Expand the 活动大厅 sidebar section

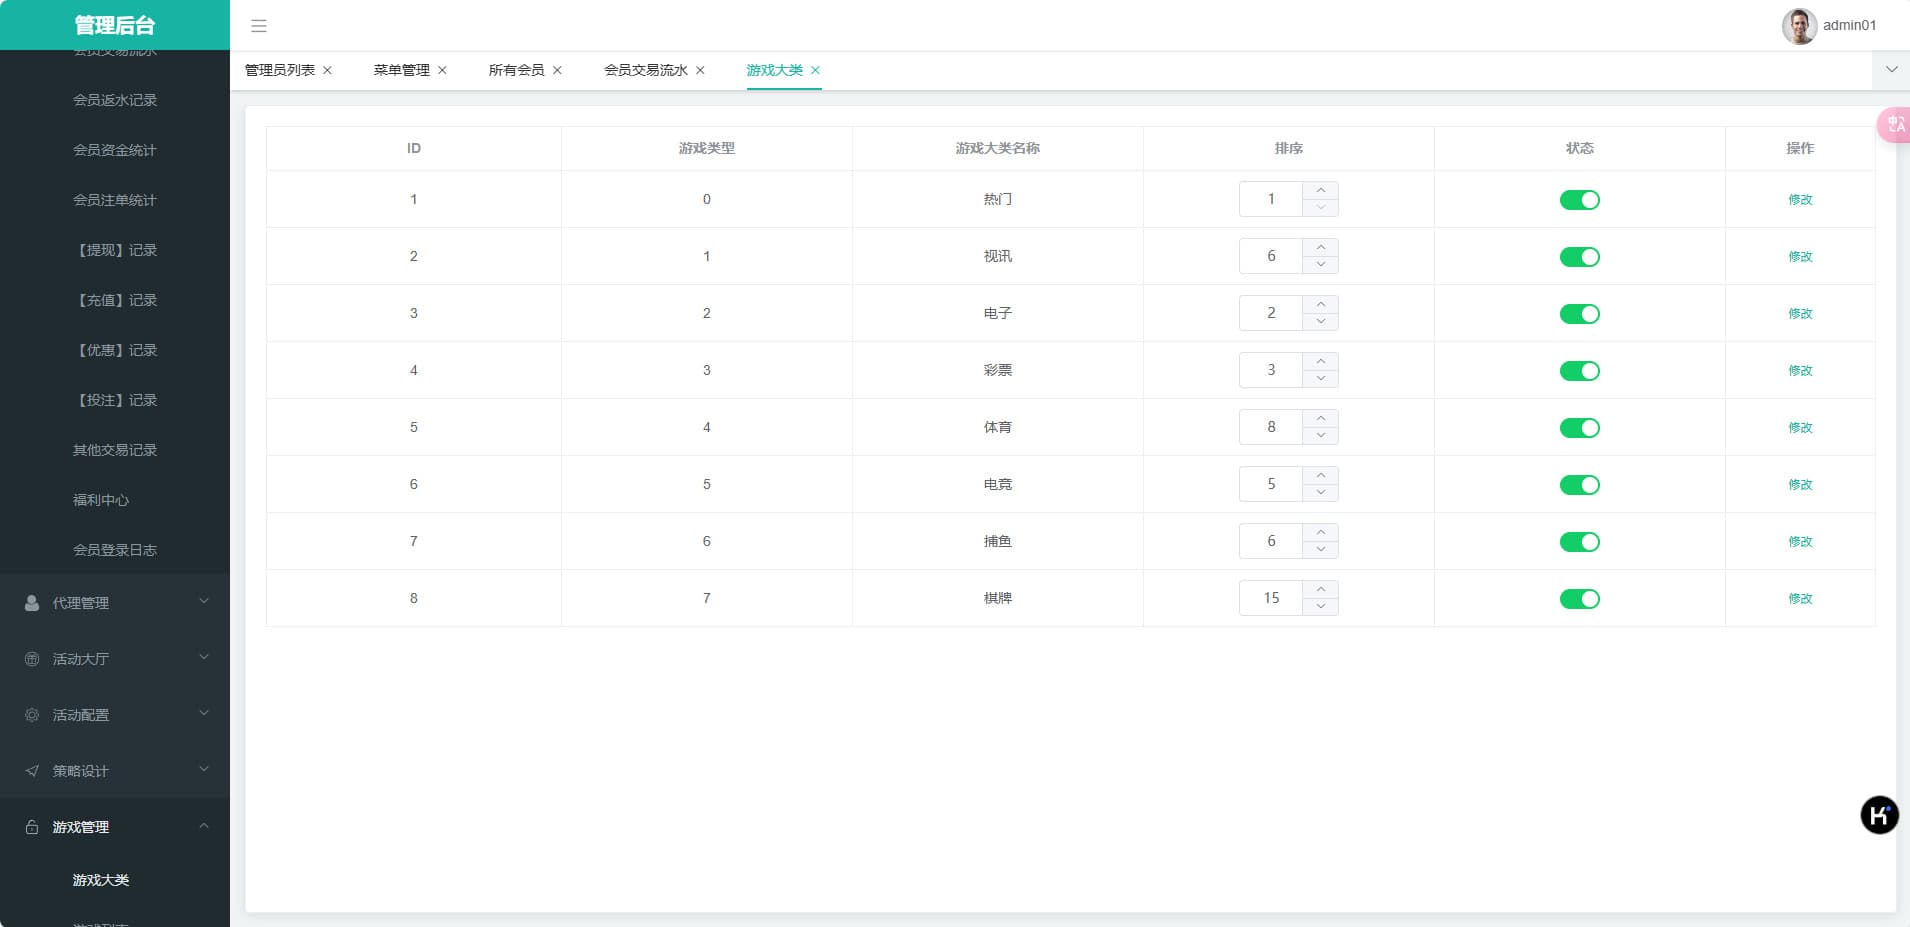coord(115,659)
